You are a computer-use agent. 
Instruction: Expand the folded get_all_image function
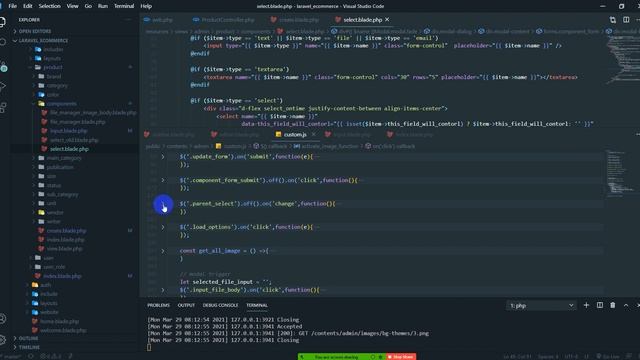tap(163, 251)
